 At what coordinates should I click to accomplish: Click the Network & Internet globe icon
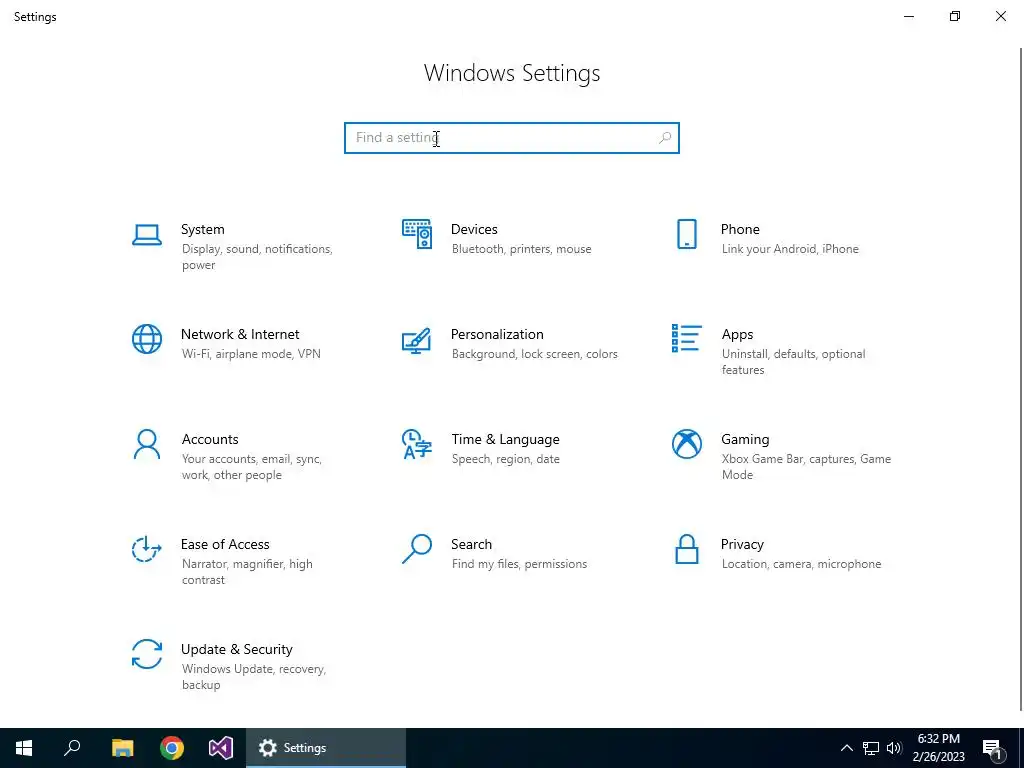147,339
